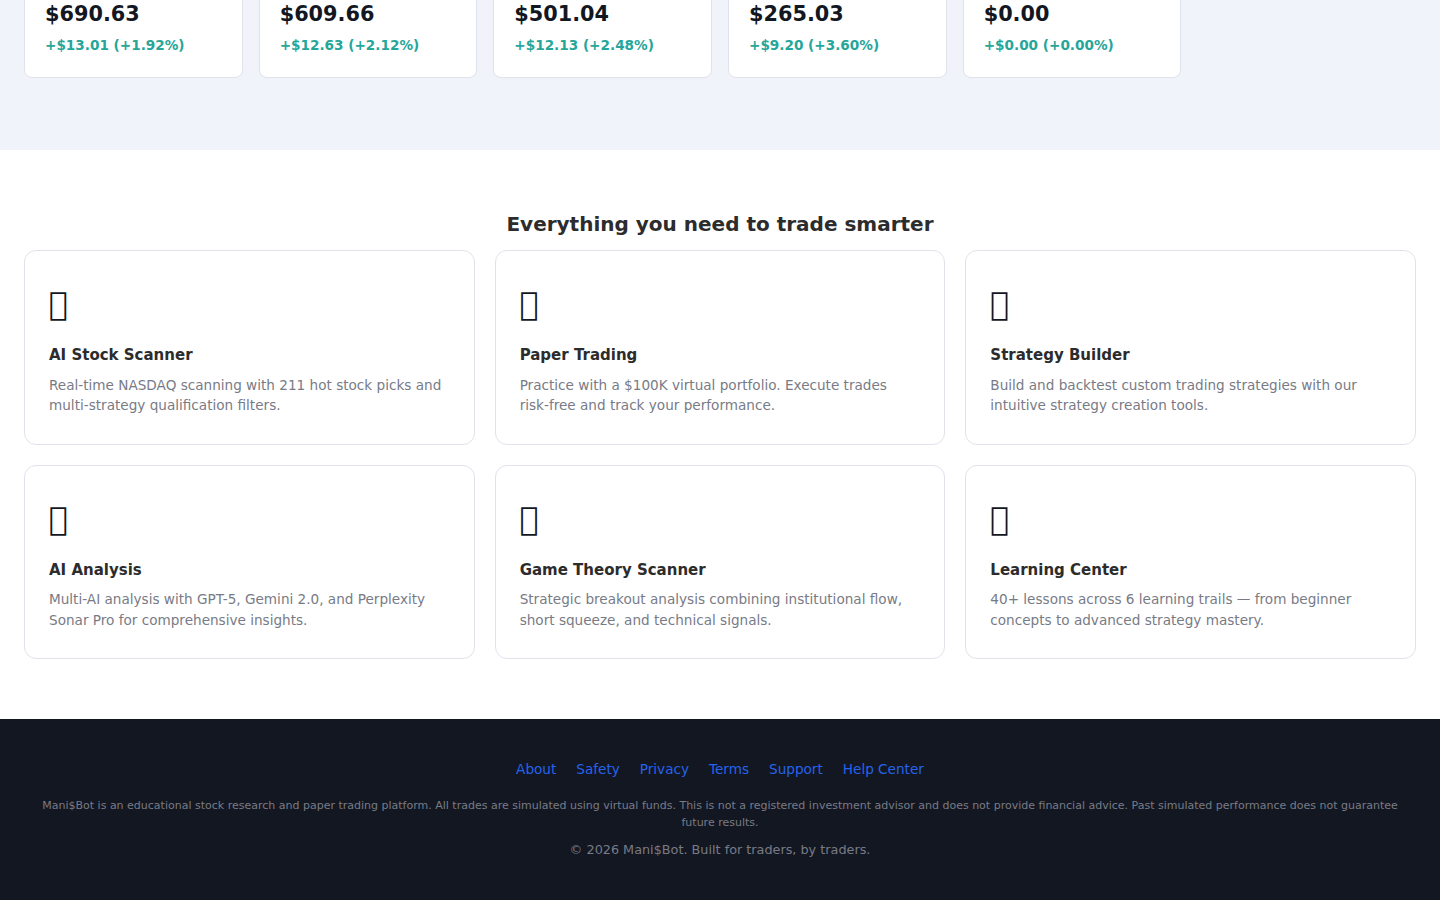Select the $690.63 portfolio stat card
The width and height of the screenshot is (1440, 900).
point(133,30)
